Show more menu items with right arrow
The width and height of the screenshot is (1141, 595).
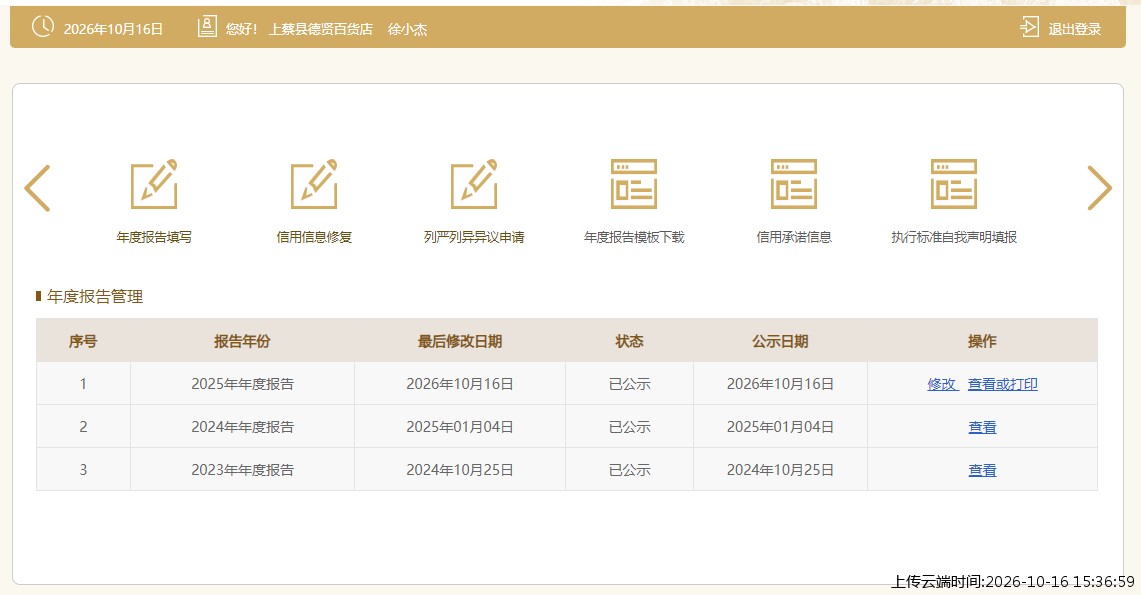click(1100, 188)
